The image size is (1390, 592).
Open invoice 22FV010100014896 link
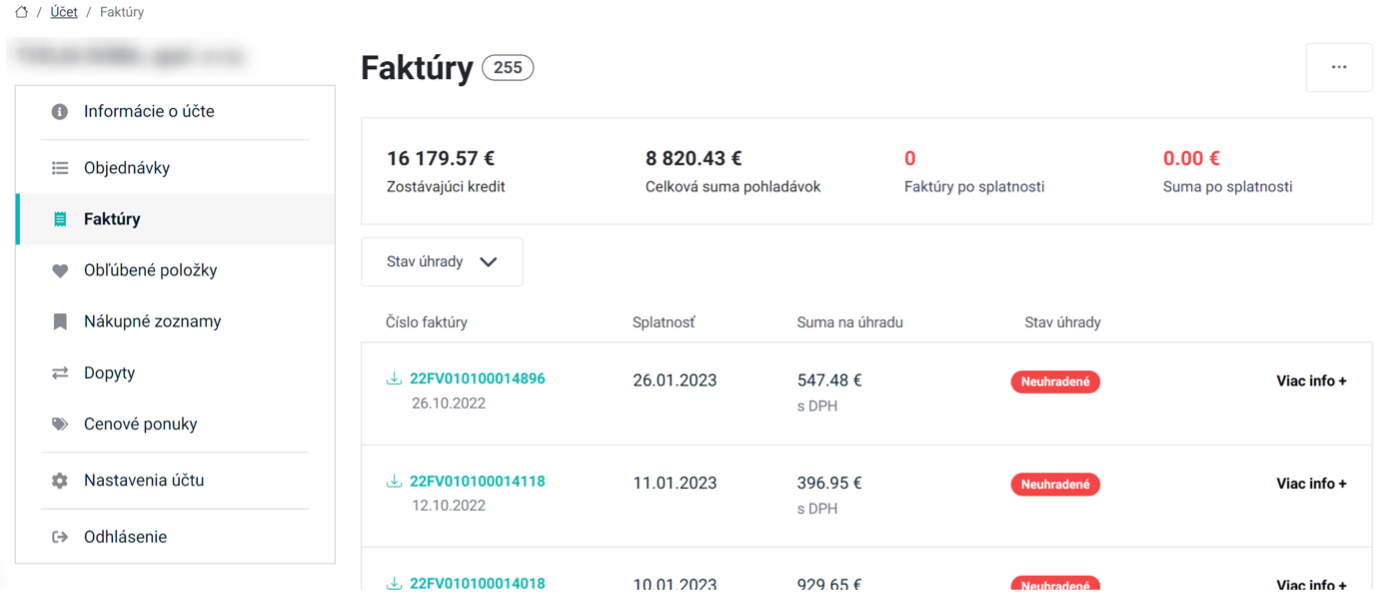(477, 379)
